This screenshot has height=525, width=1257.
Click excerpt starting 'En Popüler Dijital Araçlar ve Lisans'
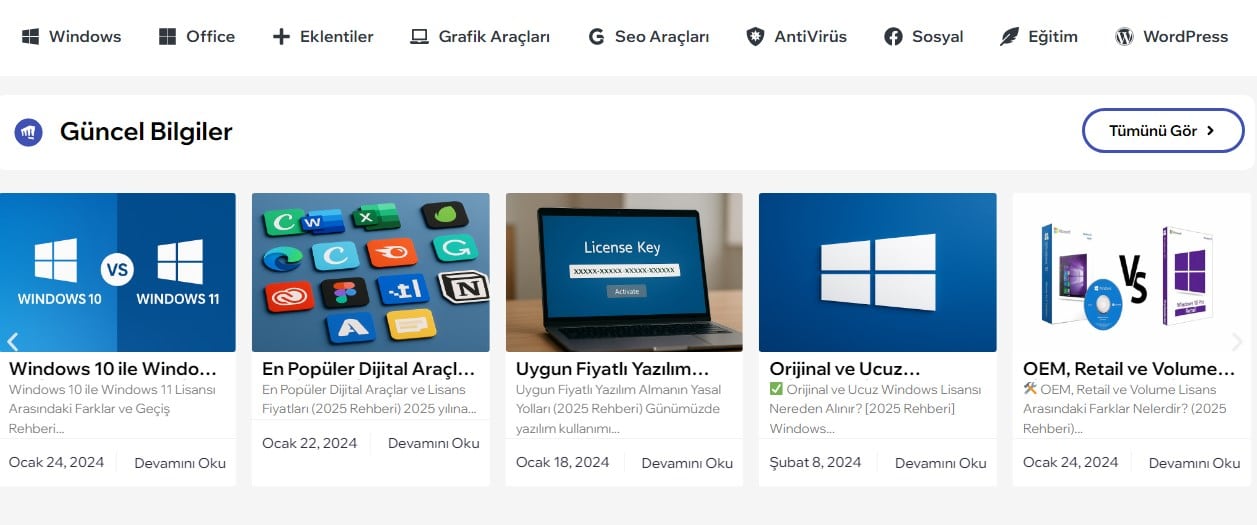coord(369,399)
